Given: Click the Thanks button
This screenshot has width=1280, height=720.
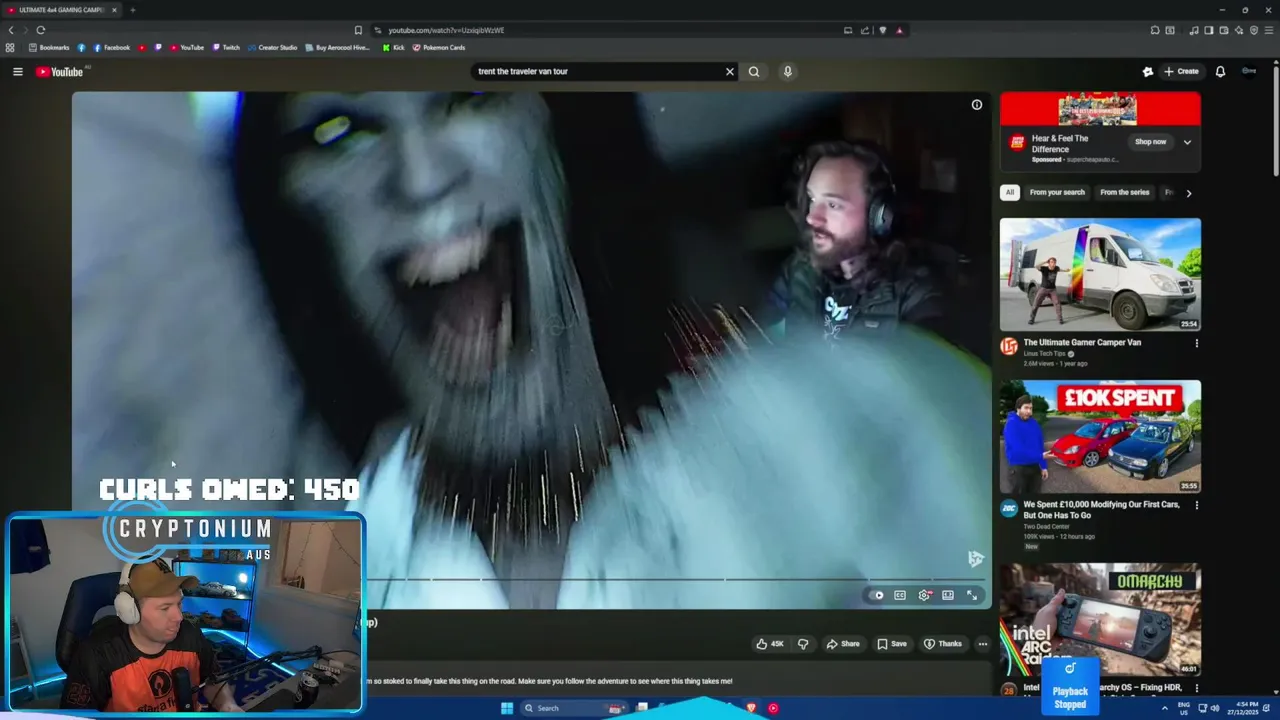Looking at the screenshot, I should pyautogui.click(x=943, y=644).
